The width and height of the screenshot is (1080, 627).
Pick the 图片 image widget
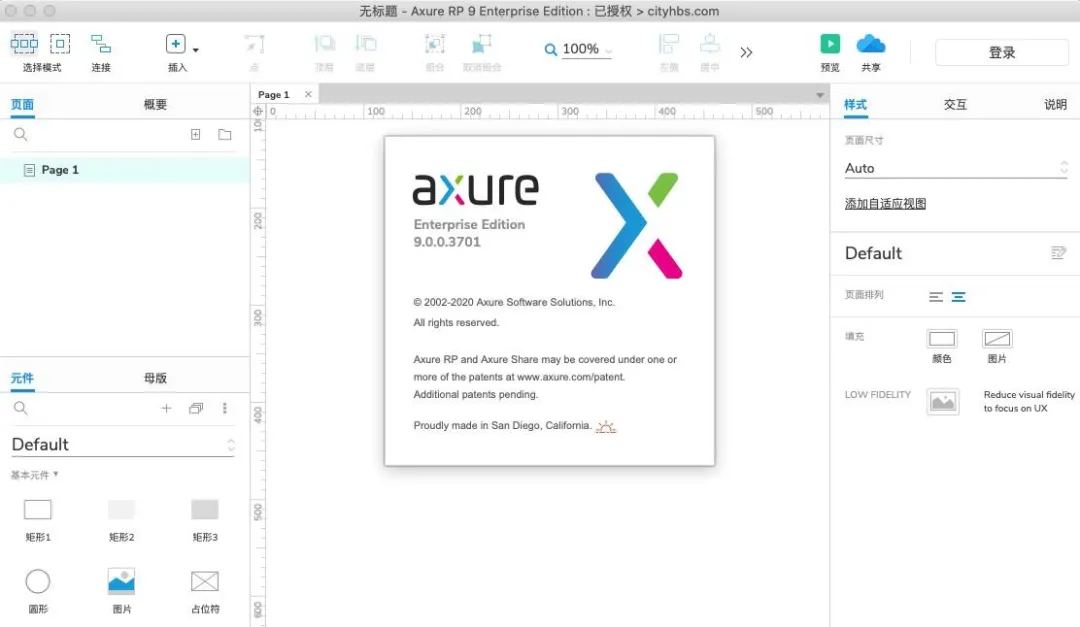(x=121, y=582)
